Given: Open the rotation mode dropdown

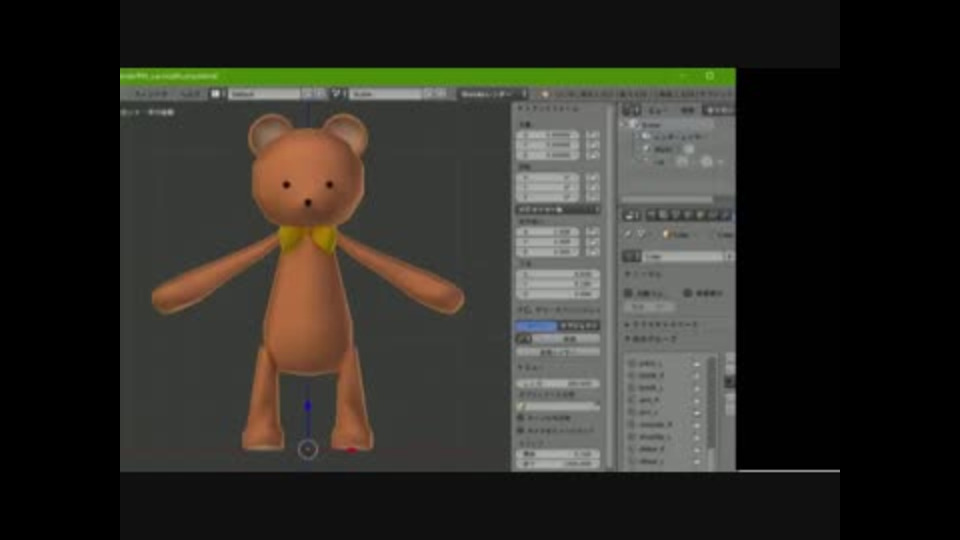Looking at the screenshot, I should coord(558,210).
